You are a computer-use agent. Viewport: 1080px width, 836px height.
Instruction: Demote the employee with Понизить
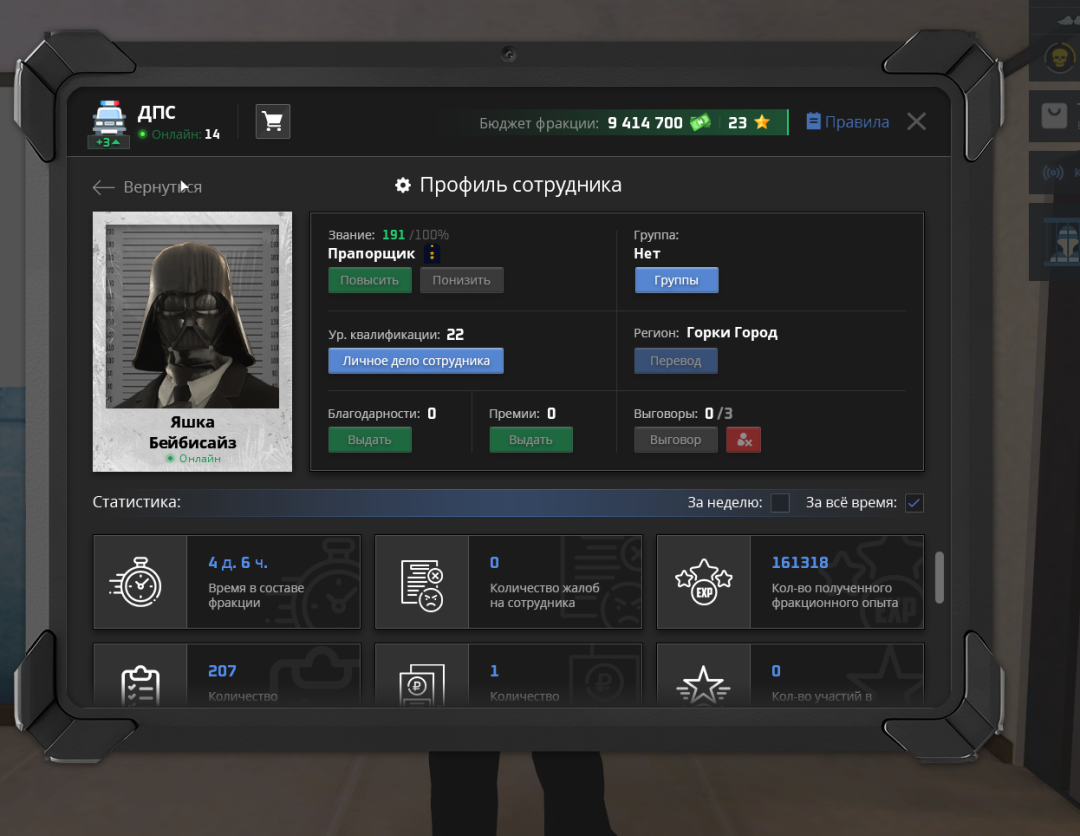pos(461,280)
